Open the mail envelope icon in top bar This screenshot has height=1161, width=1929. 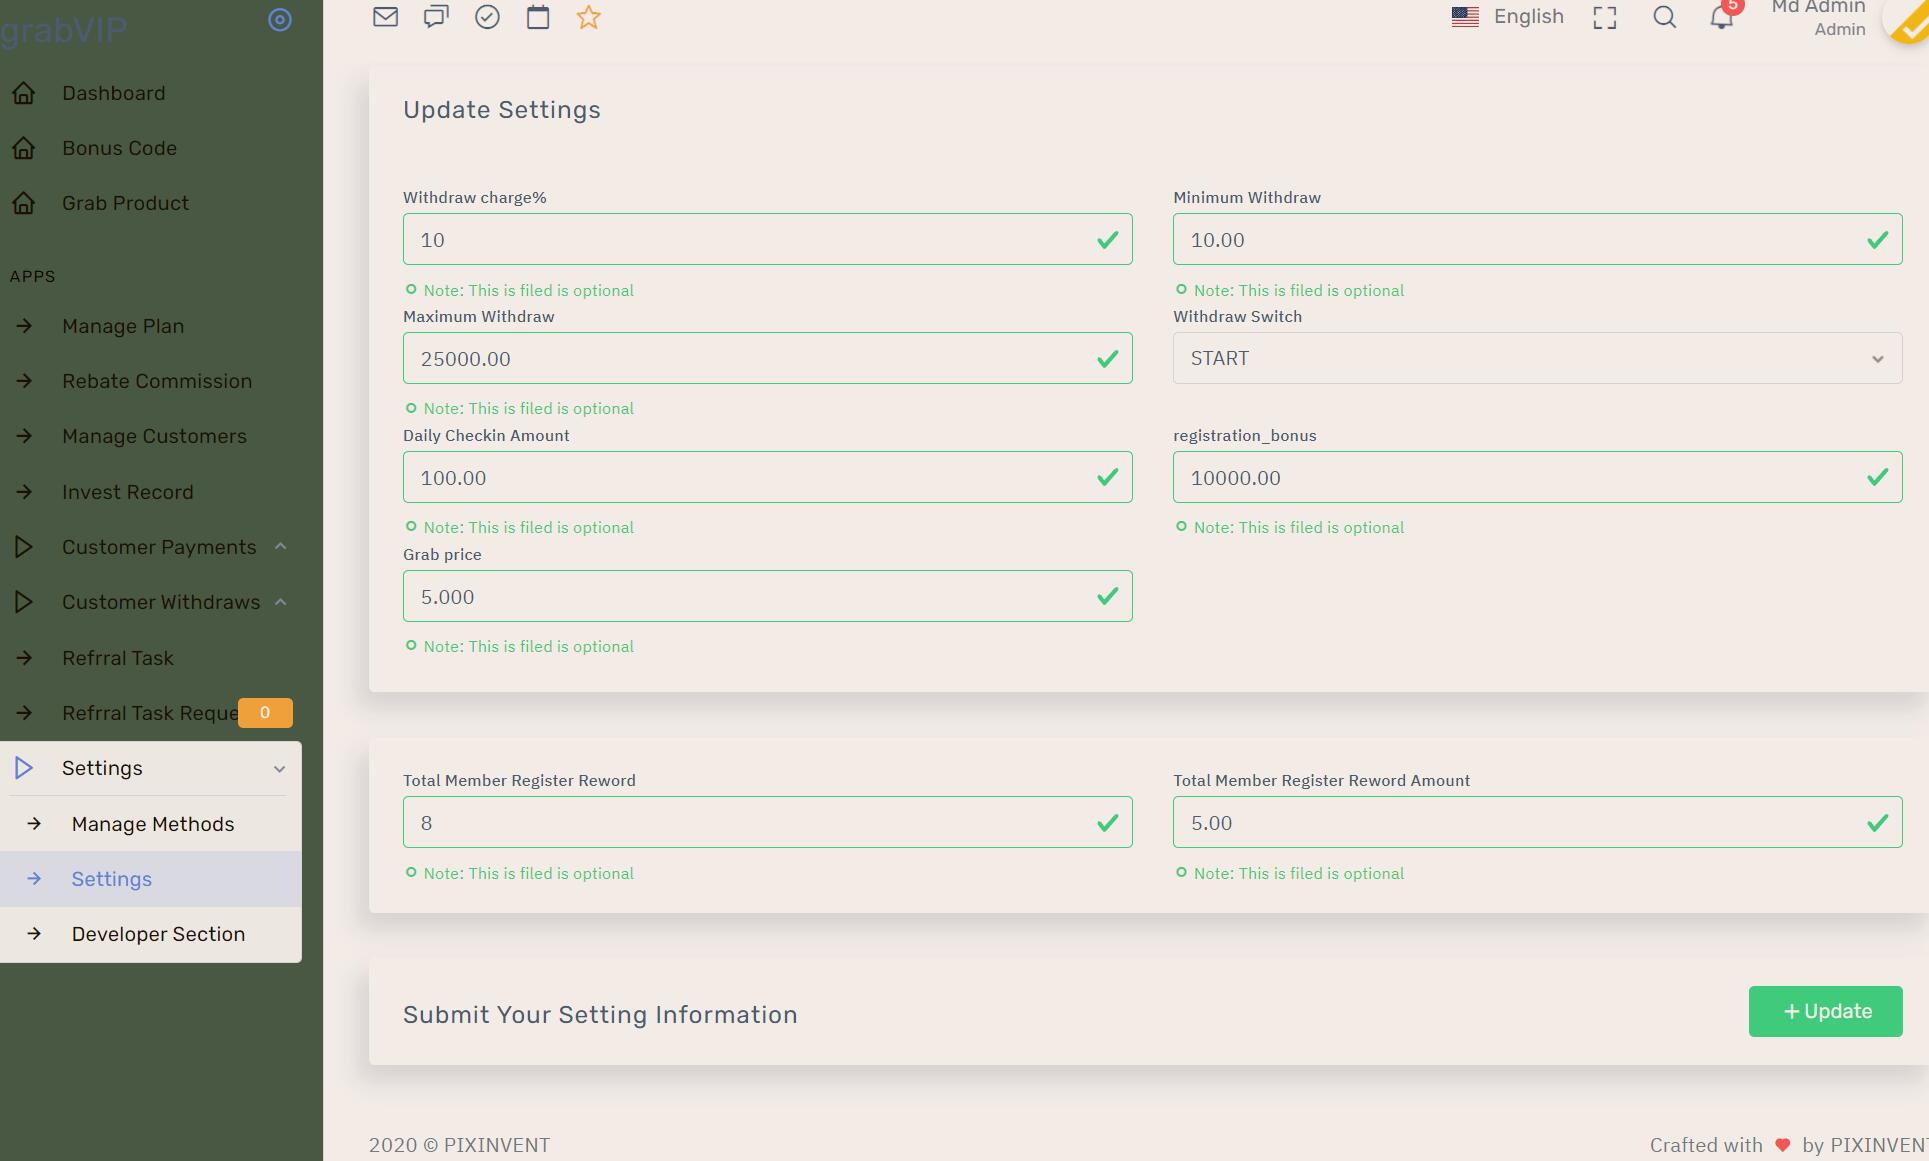[x=385, y=17]
